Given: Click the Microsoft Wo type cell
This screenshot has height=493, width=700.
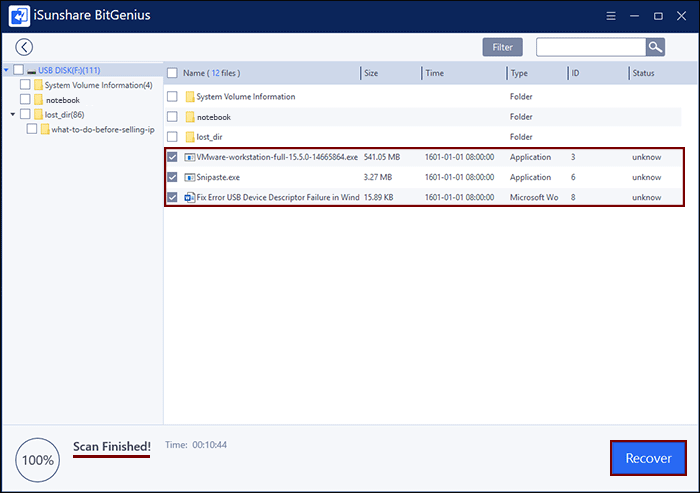Looking at the screenshot, I should coord(534,197).
